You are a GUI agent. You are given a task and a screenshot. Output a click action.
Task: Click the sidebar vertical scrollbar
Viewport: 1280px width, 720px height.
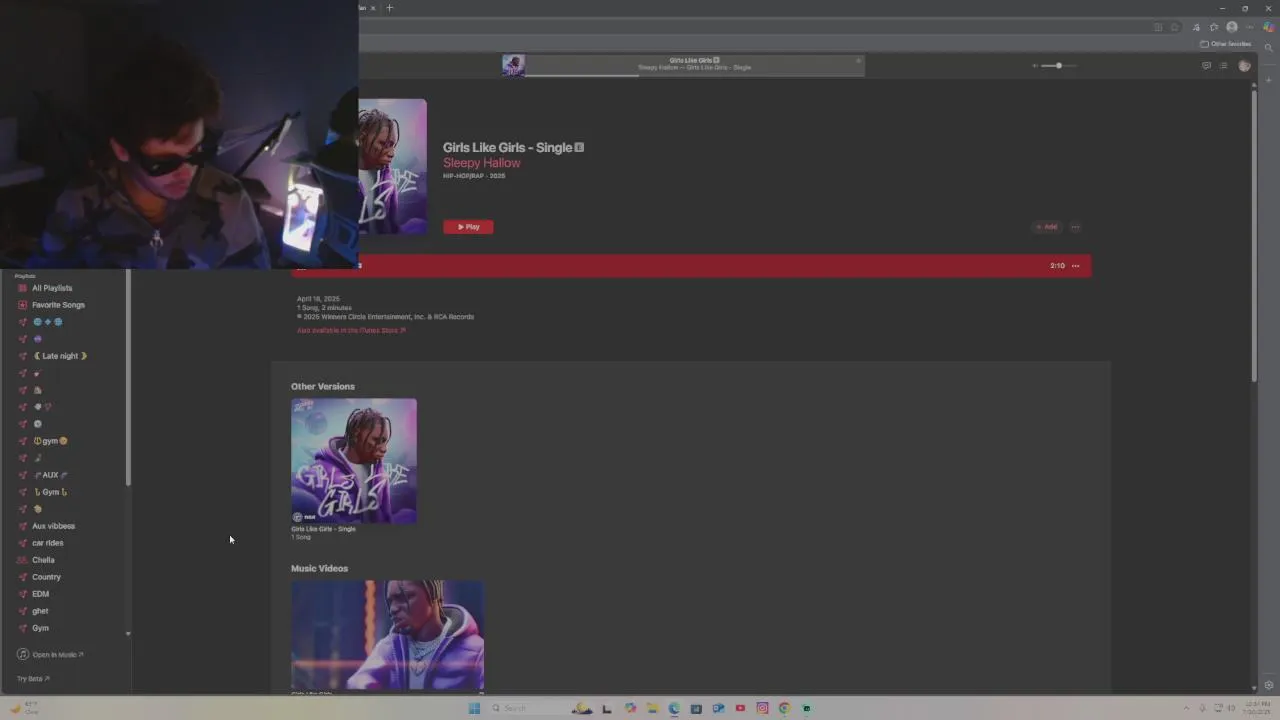[x=128, y=378]
